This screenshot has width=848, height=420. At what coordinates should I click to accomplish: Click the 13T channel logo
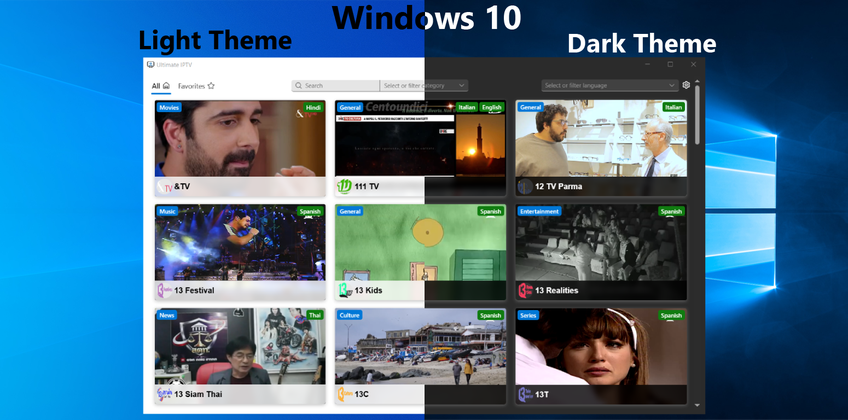525,394
